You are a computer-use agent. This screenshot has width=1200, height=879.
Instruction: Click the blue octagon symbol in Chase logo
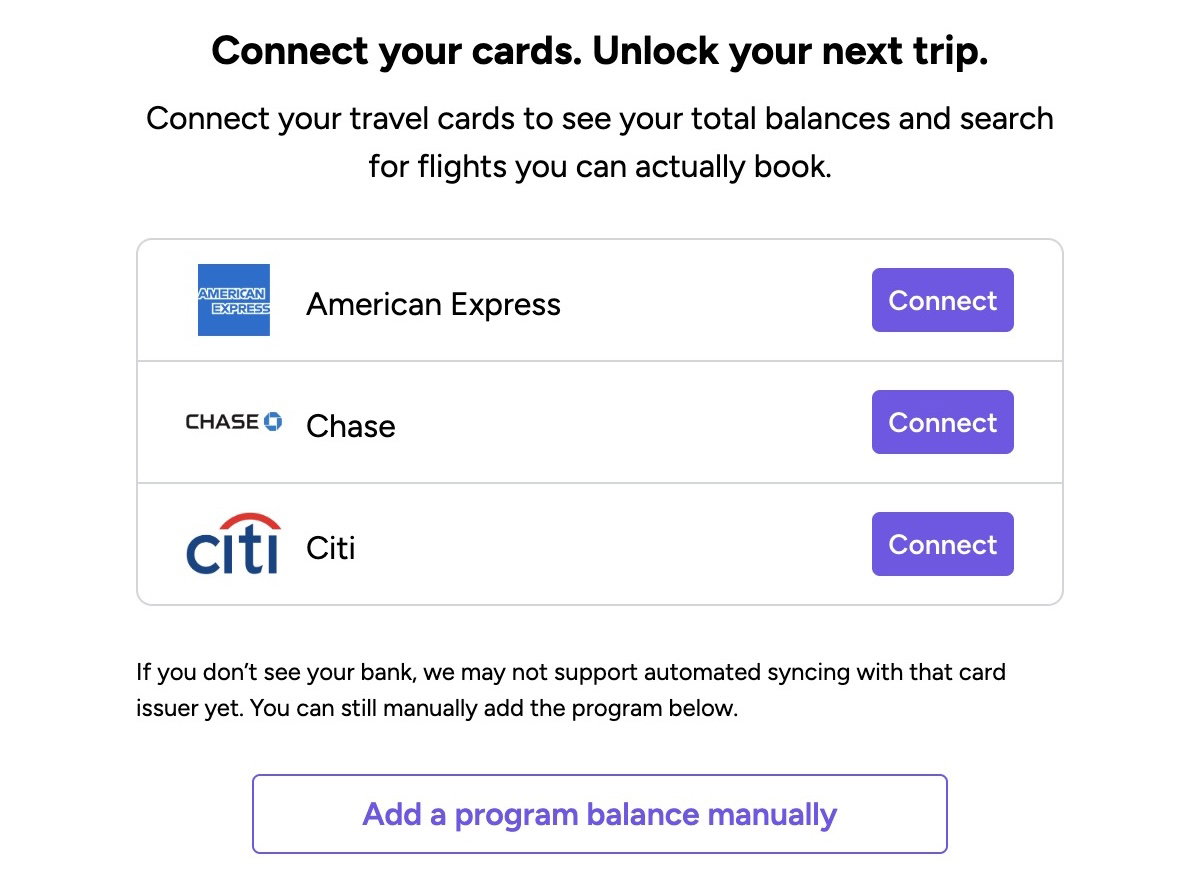272,422
